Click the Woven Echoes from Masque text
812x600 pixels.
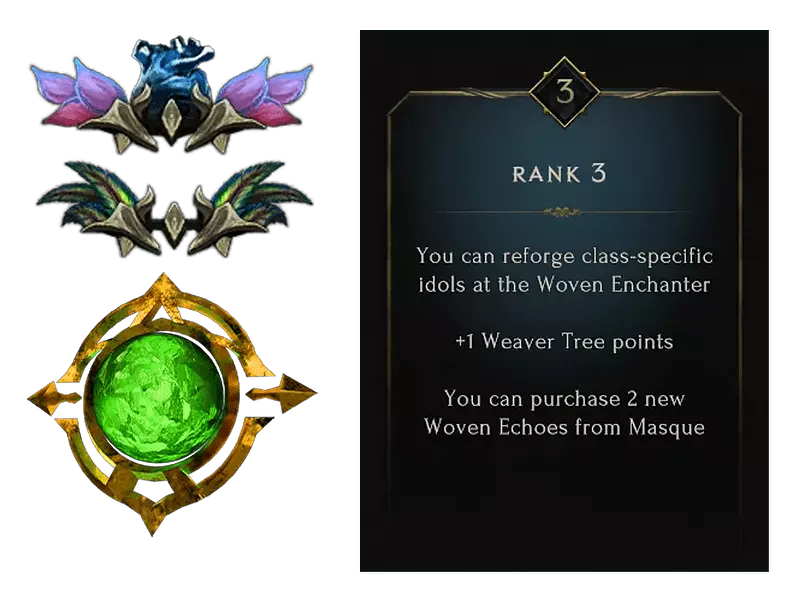tap(564, 427)
